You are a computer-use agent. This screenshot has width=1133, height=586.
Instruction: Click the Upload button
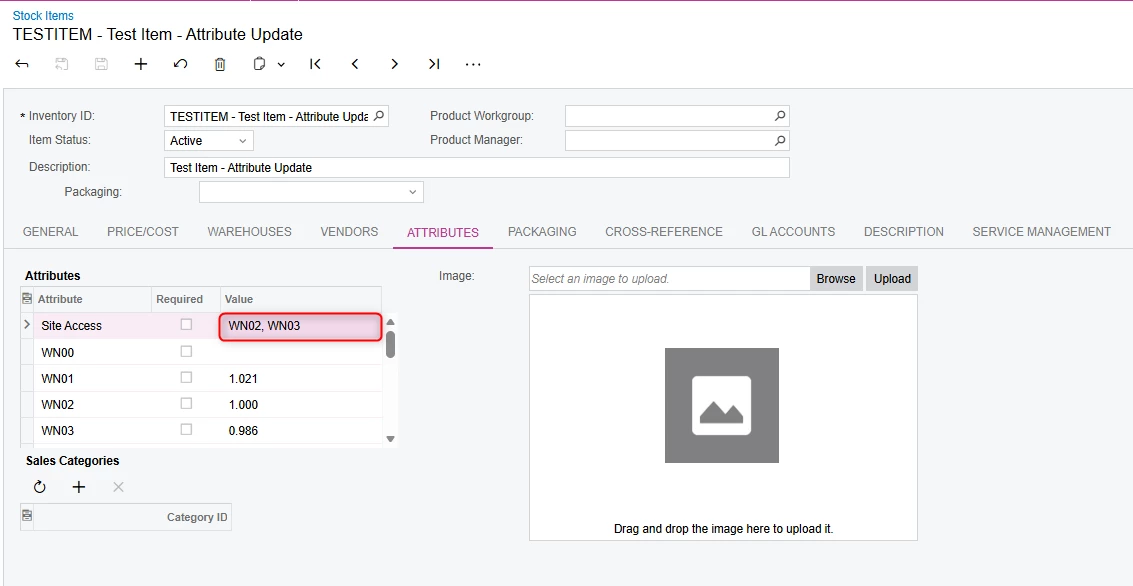pos(892,279)
